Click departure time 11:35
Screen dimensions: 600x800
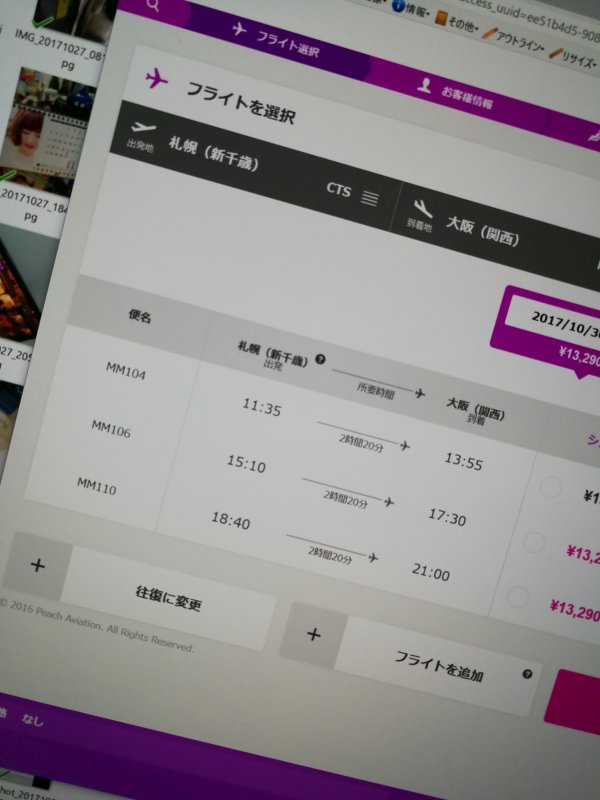tap(261, 407)
